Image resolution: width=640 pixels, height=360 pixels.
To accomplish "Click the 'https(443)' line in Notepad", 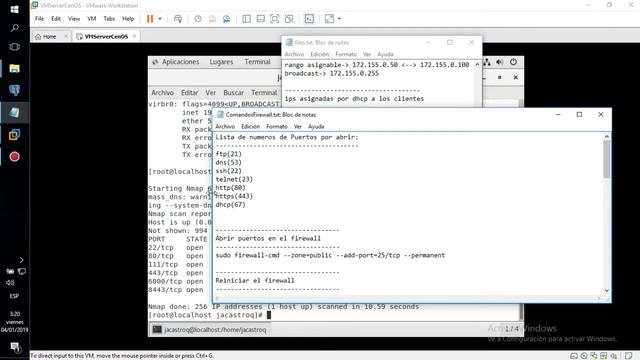I will pyautogui.click(x=234, y=196).
